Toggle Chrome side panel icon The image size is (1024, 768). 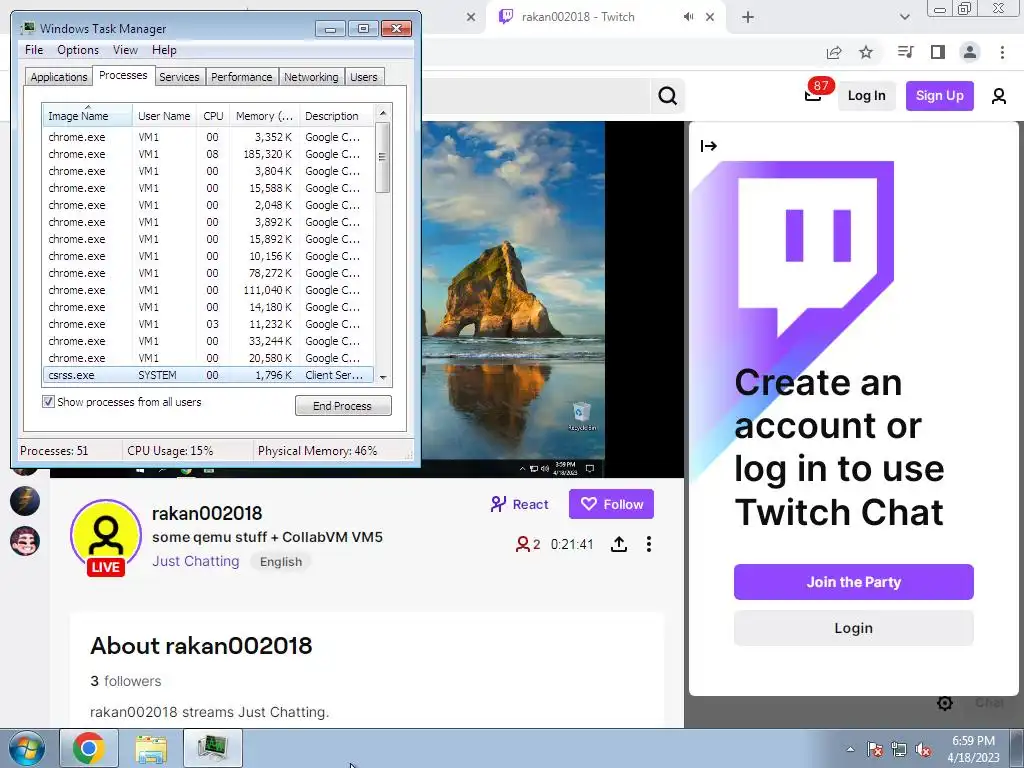point(938,52)
